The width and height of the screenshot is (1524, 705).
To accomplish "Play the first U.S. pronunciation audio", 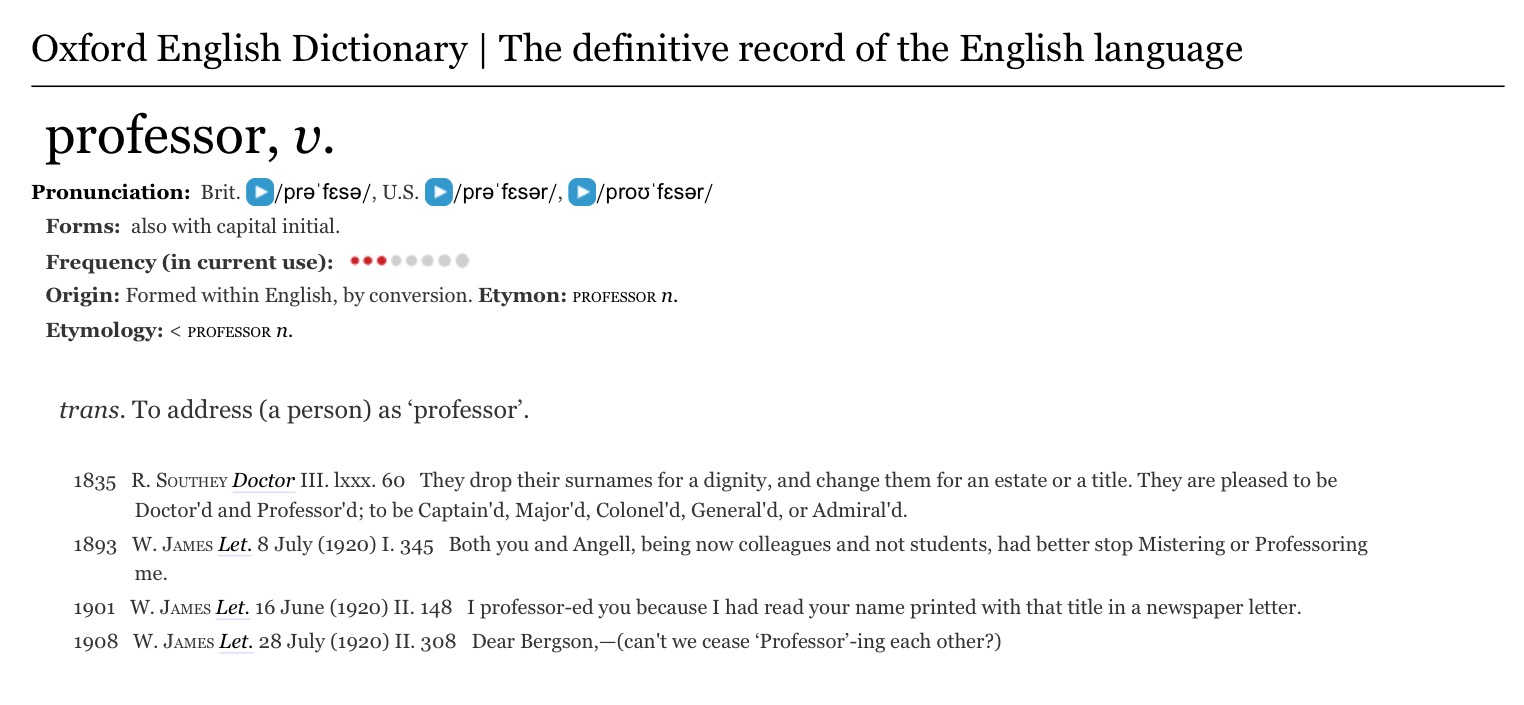I will pos(438,192).
